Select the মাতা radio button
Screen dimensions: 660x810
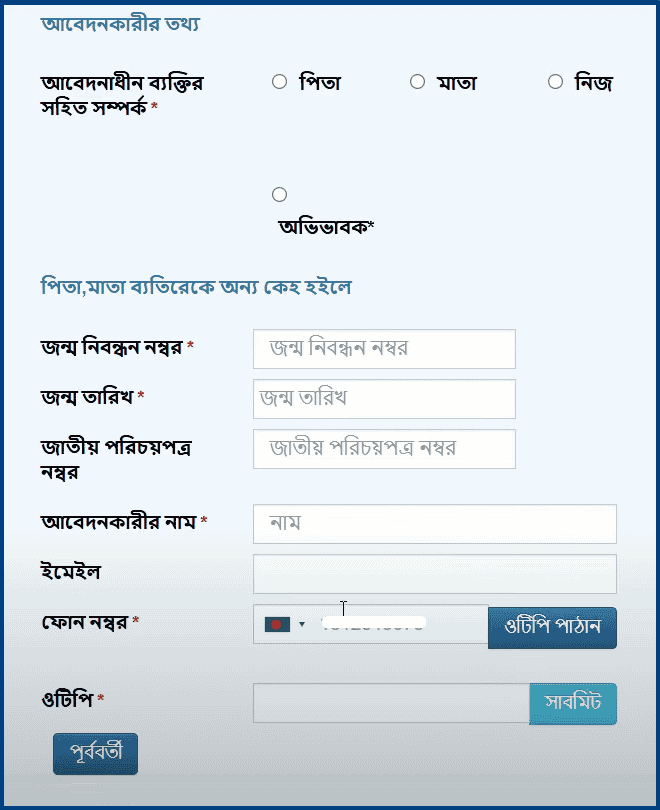click(x=416, y=82)
